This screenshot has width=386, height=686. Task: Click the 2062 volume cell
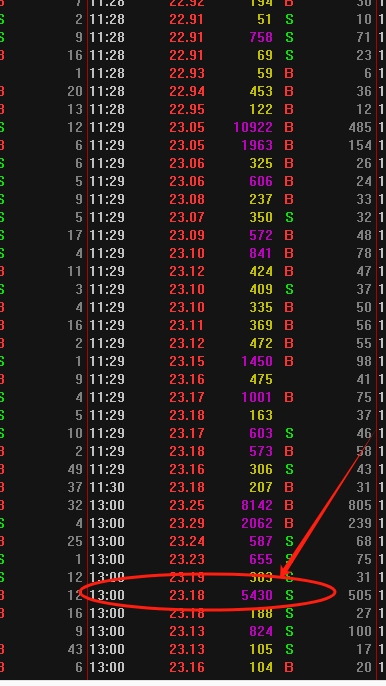tap(257, 523)
